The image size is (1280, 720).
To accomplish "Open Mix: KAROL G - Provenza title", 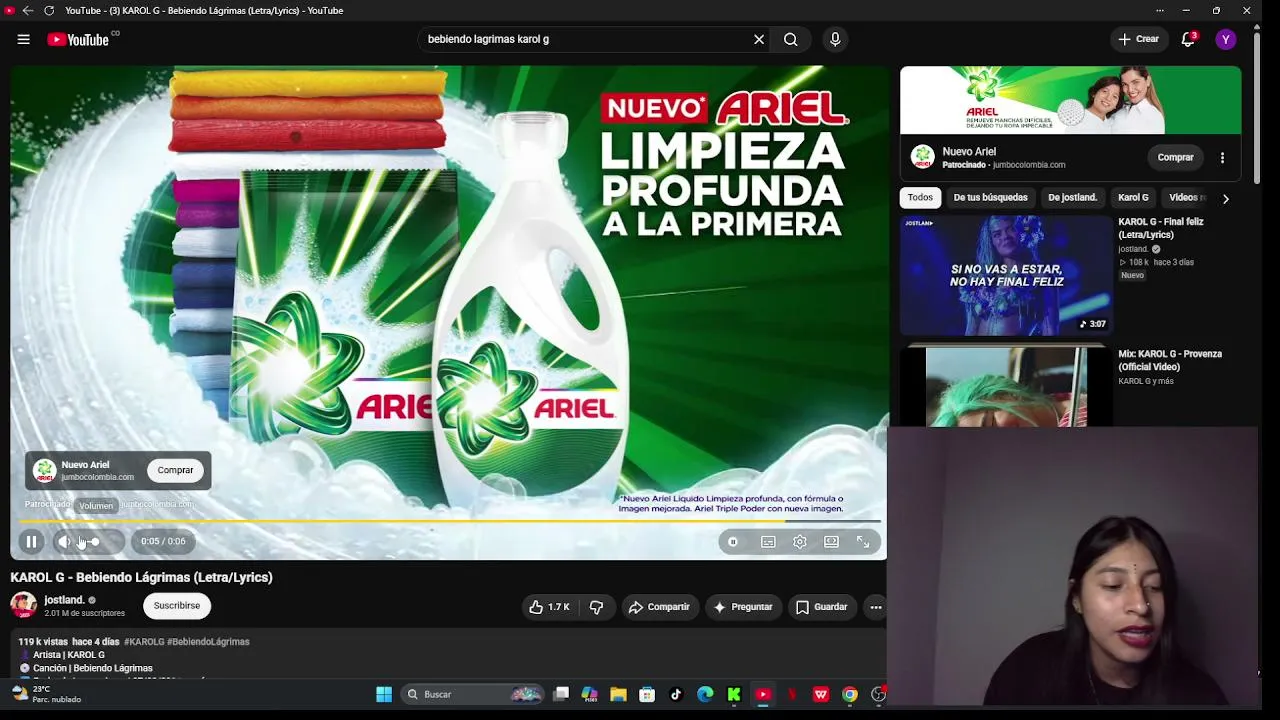I will tap(1170, 360).
